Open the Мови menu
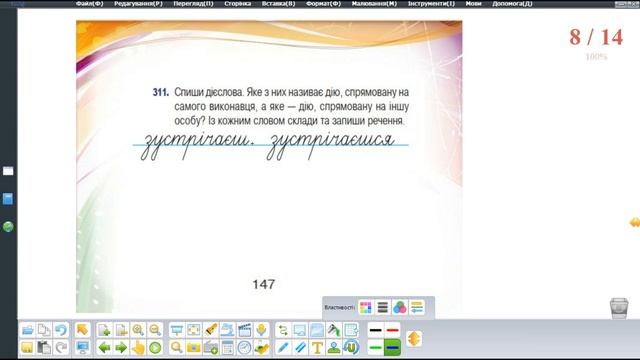 pos(473,4)
